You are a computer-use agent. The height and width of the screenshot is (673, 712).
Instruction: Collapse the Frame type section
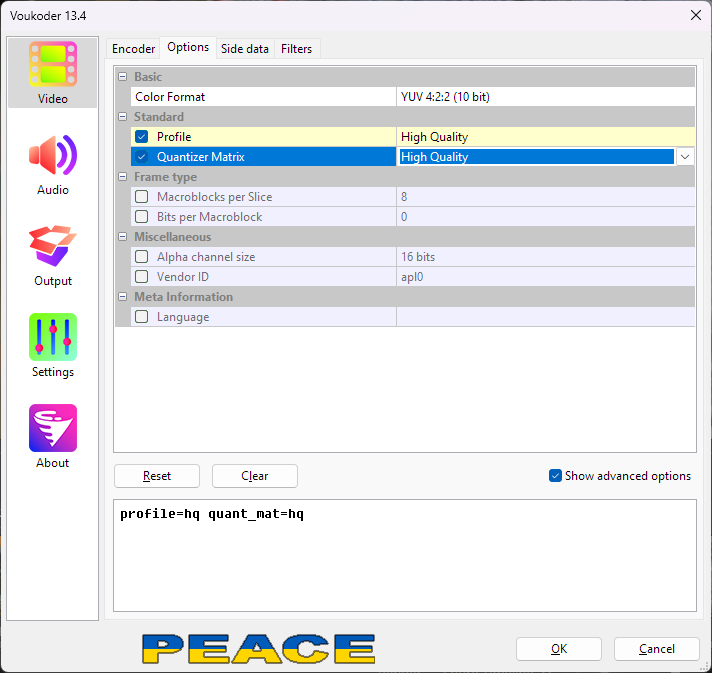(123, 177)
